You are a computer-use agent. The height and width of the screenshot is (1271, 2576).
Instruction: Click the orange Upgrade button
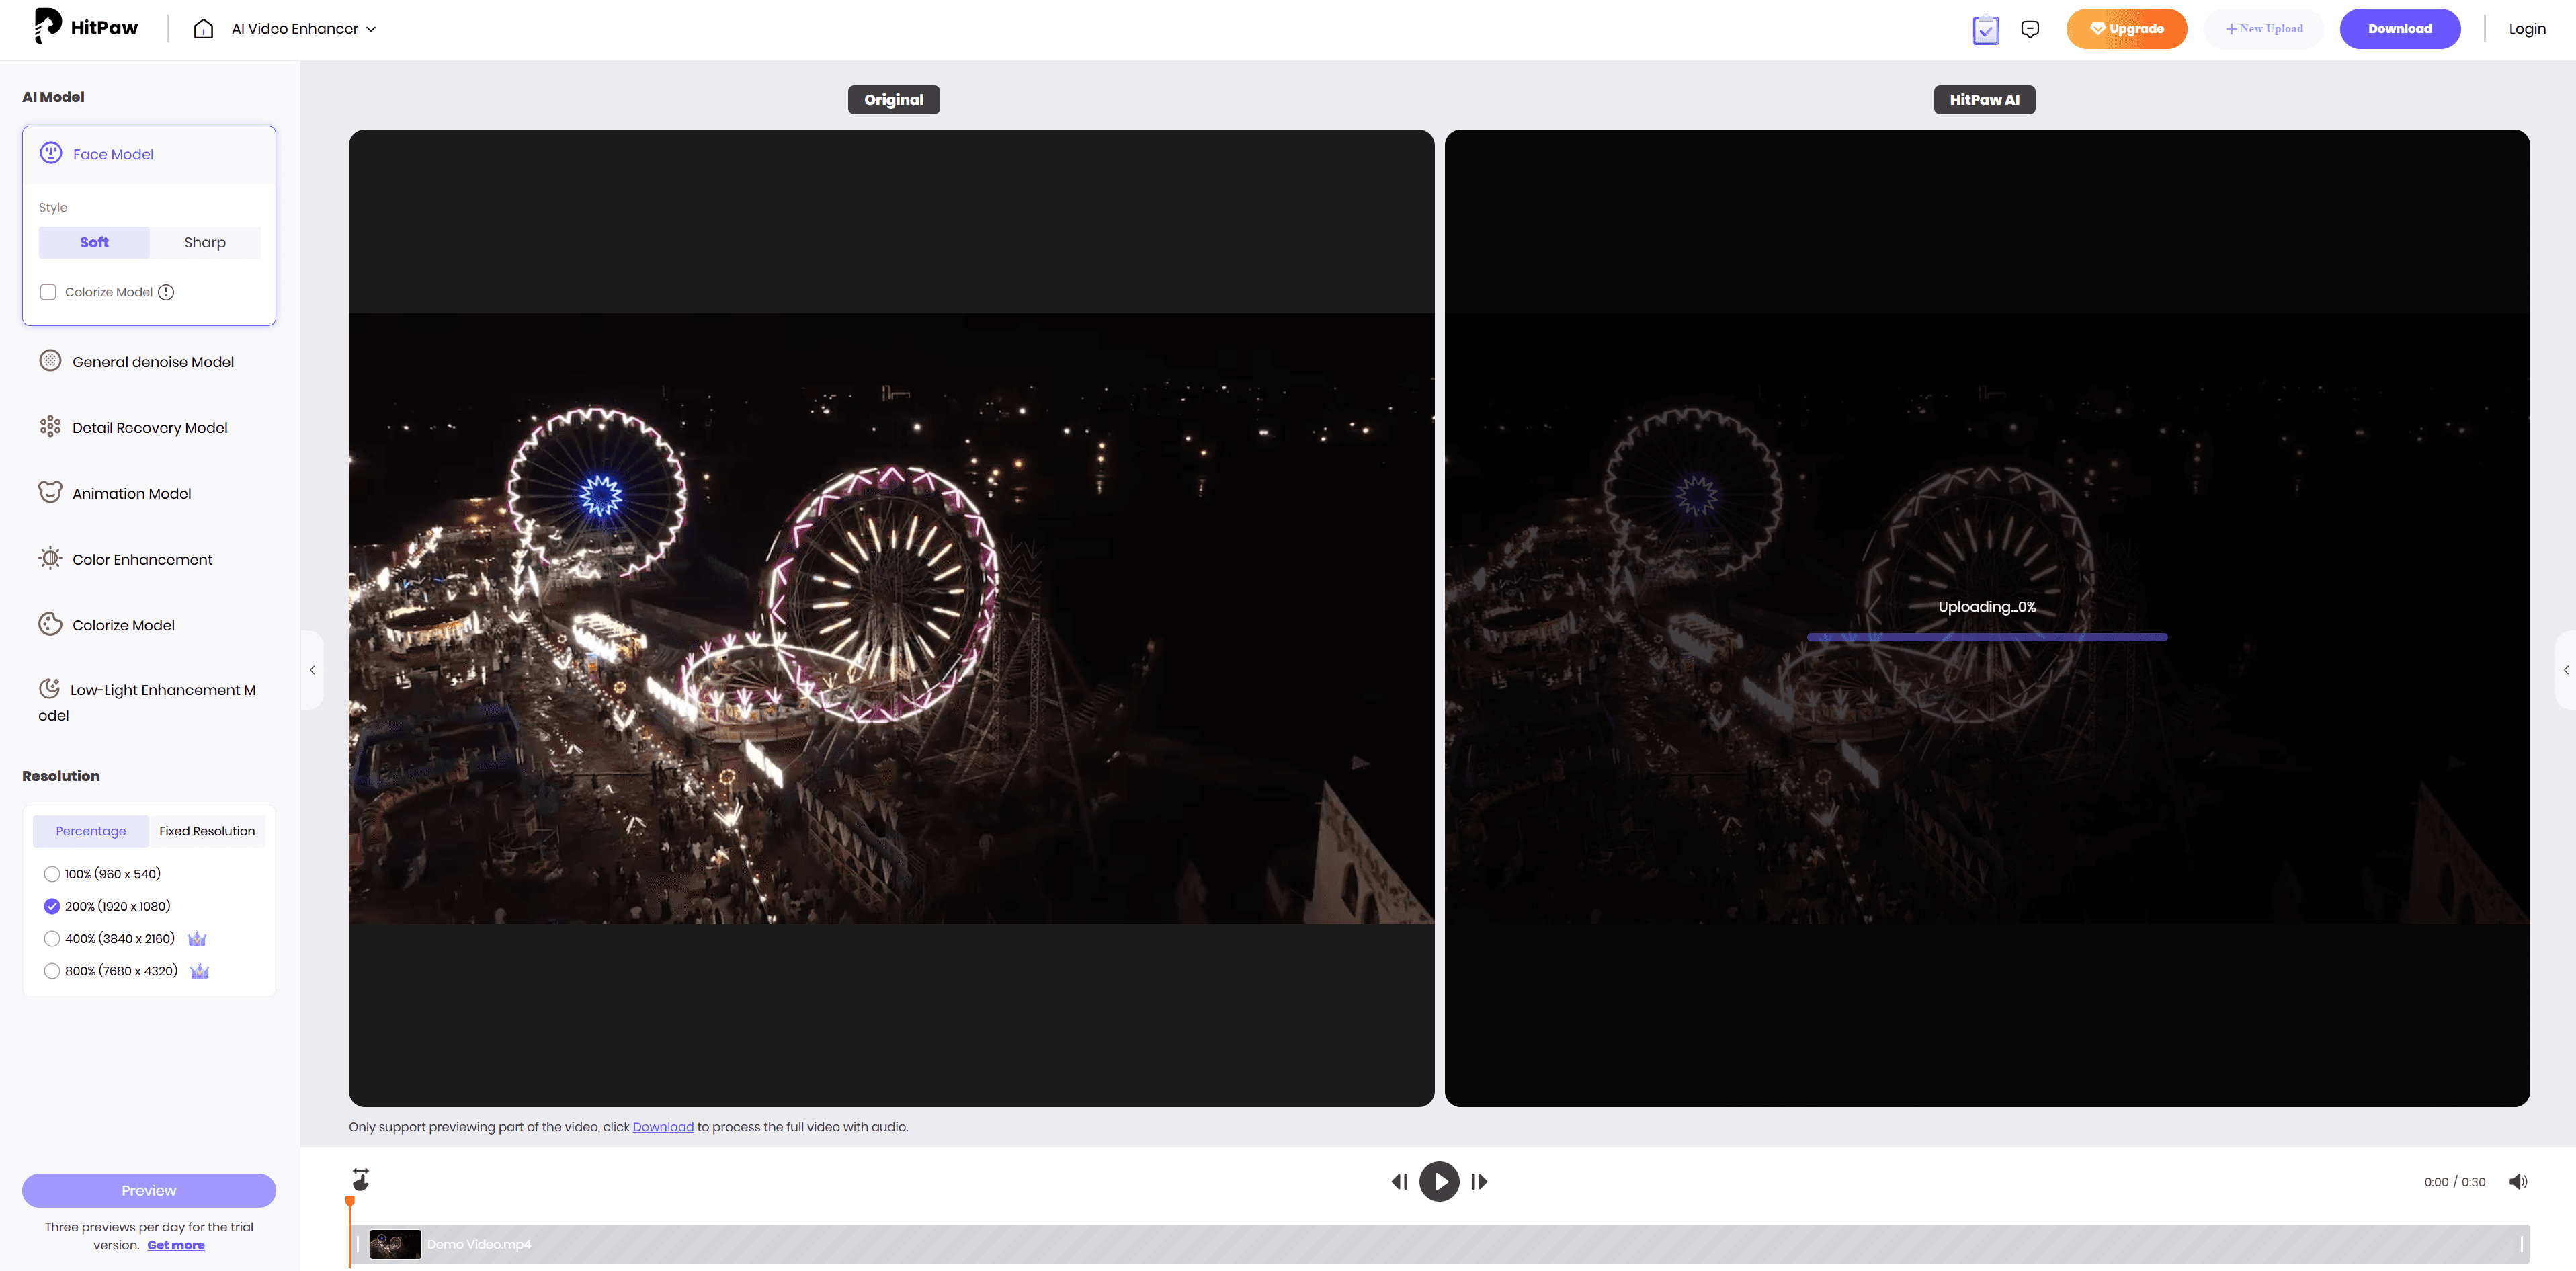pos(2126,29)
